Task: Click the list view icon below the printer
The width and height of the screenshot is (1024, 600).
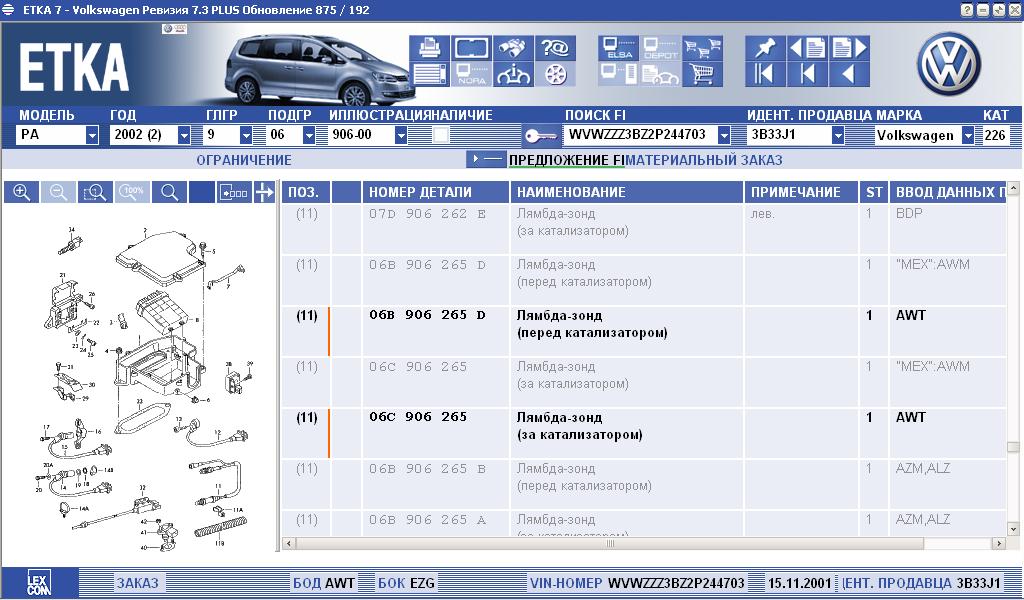Action: pos(430,74)
